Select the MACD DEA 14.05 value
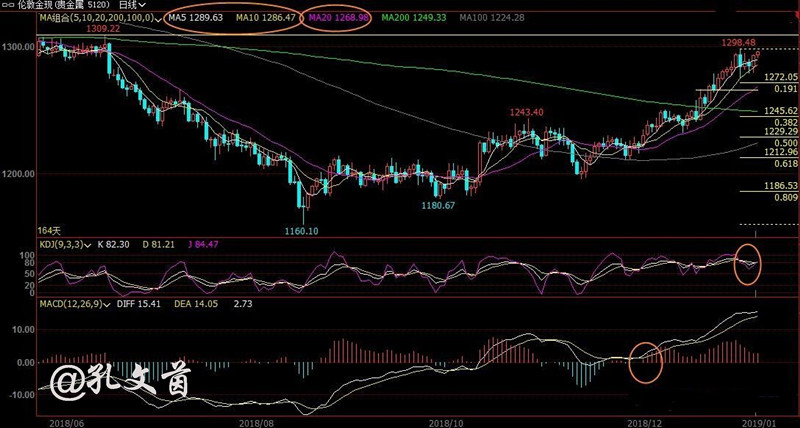Screen dimensions: 800x428 196,304
